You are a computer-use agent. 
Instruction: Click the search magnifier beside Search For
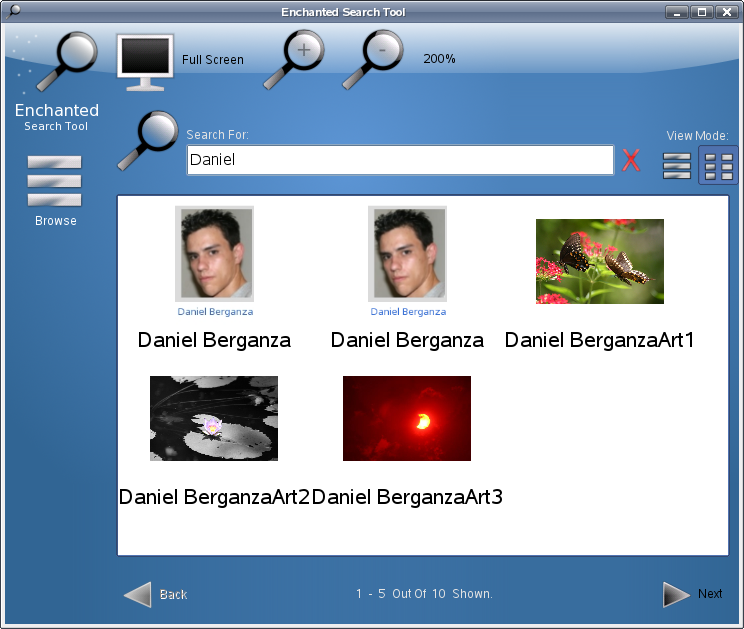pyautogui.click(x=148, y=141)
